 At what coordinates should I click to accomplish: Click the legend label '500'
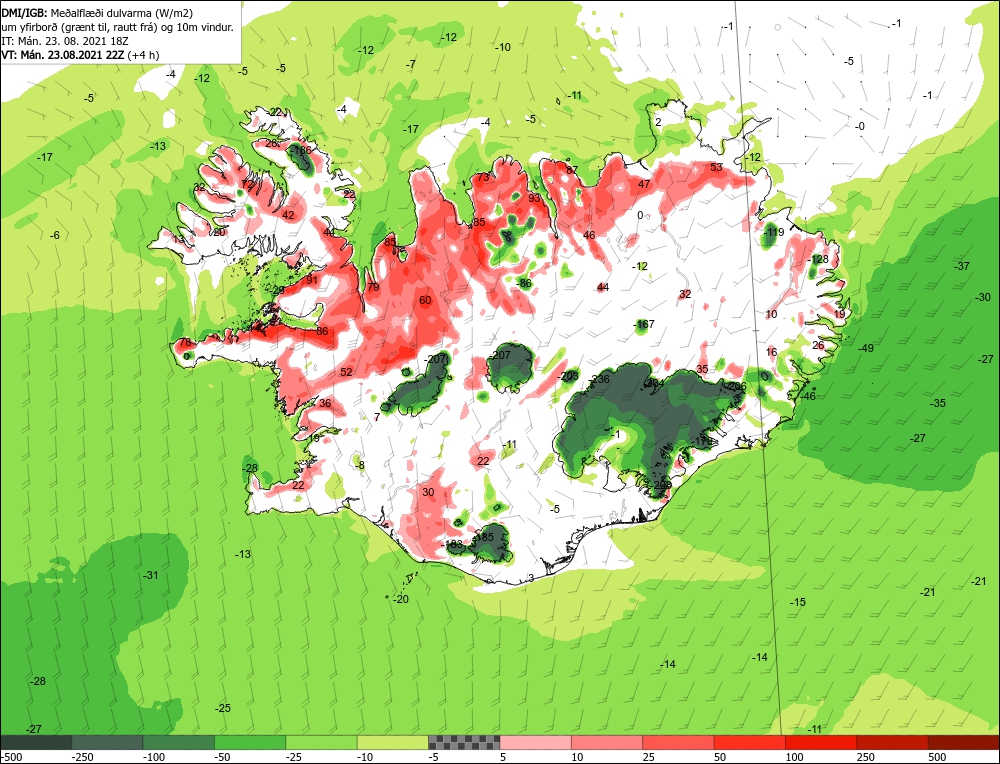938,757
